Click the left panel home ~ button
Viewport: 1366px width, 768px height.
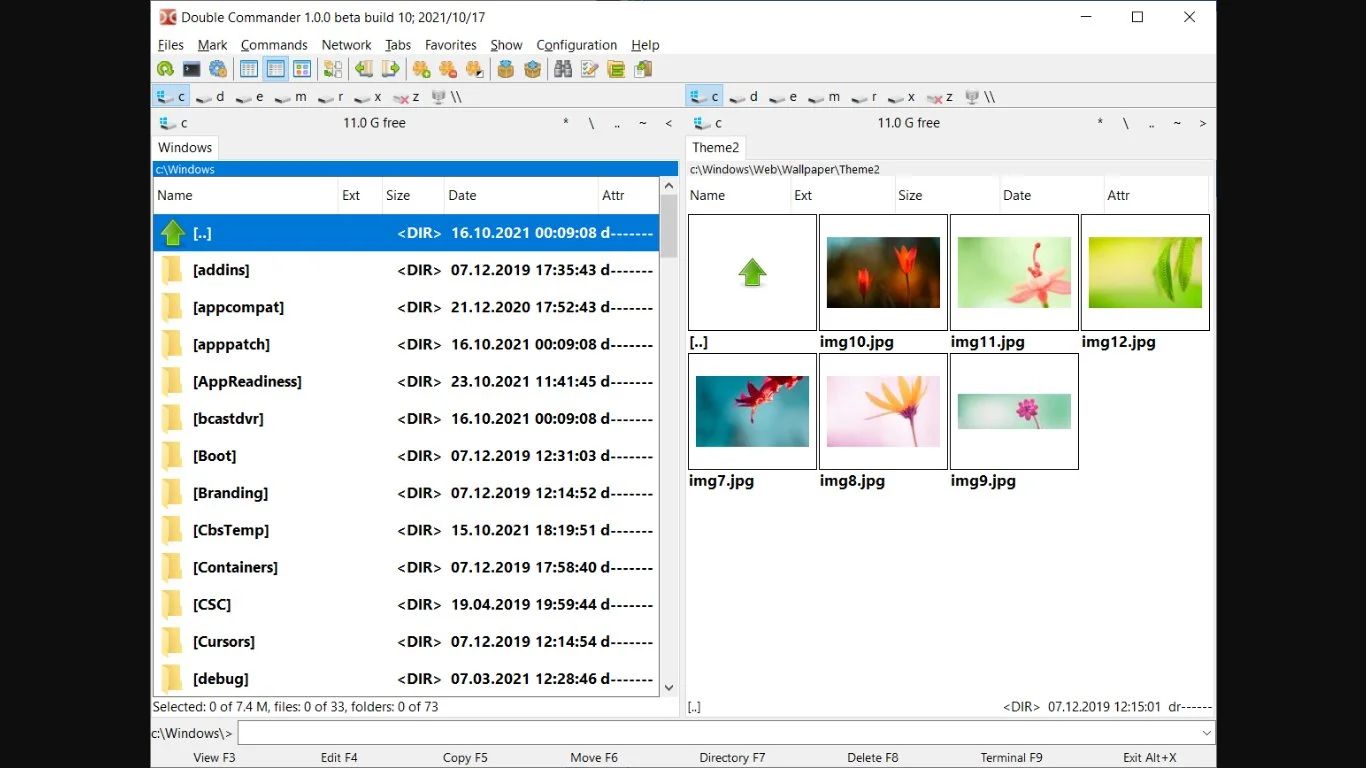tap(643, 123)
